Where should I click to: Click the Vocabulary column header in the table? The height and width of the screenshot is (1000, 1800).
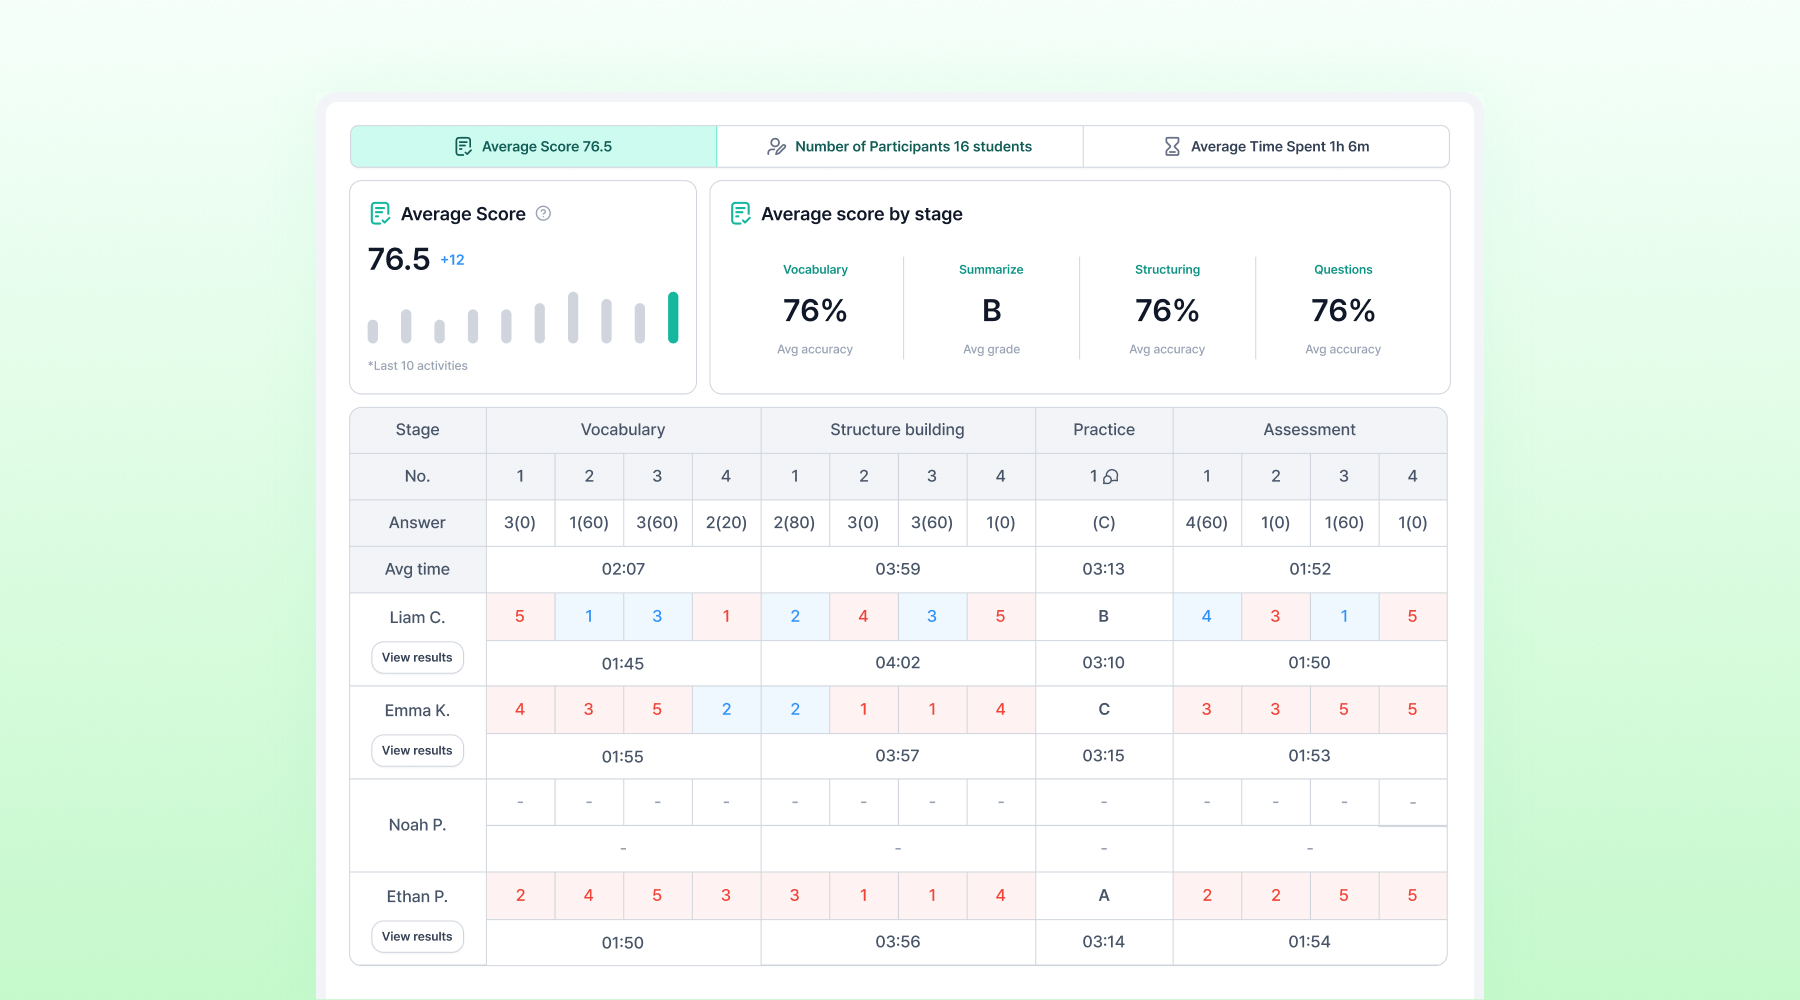coord(623,430)
